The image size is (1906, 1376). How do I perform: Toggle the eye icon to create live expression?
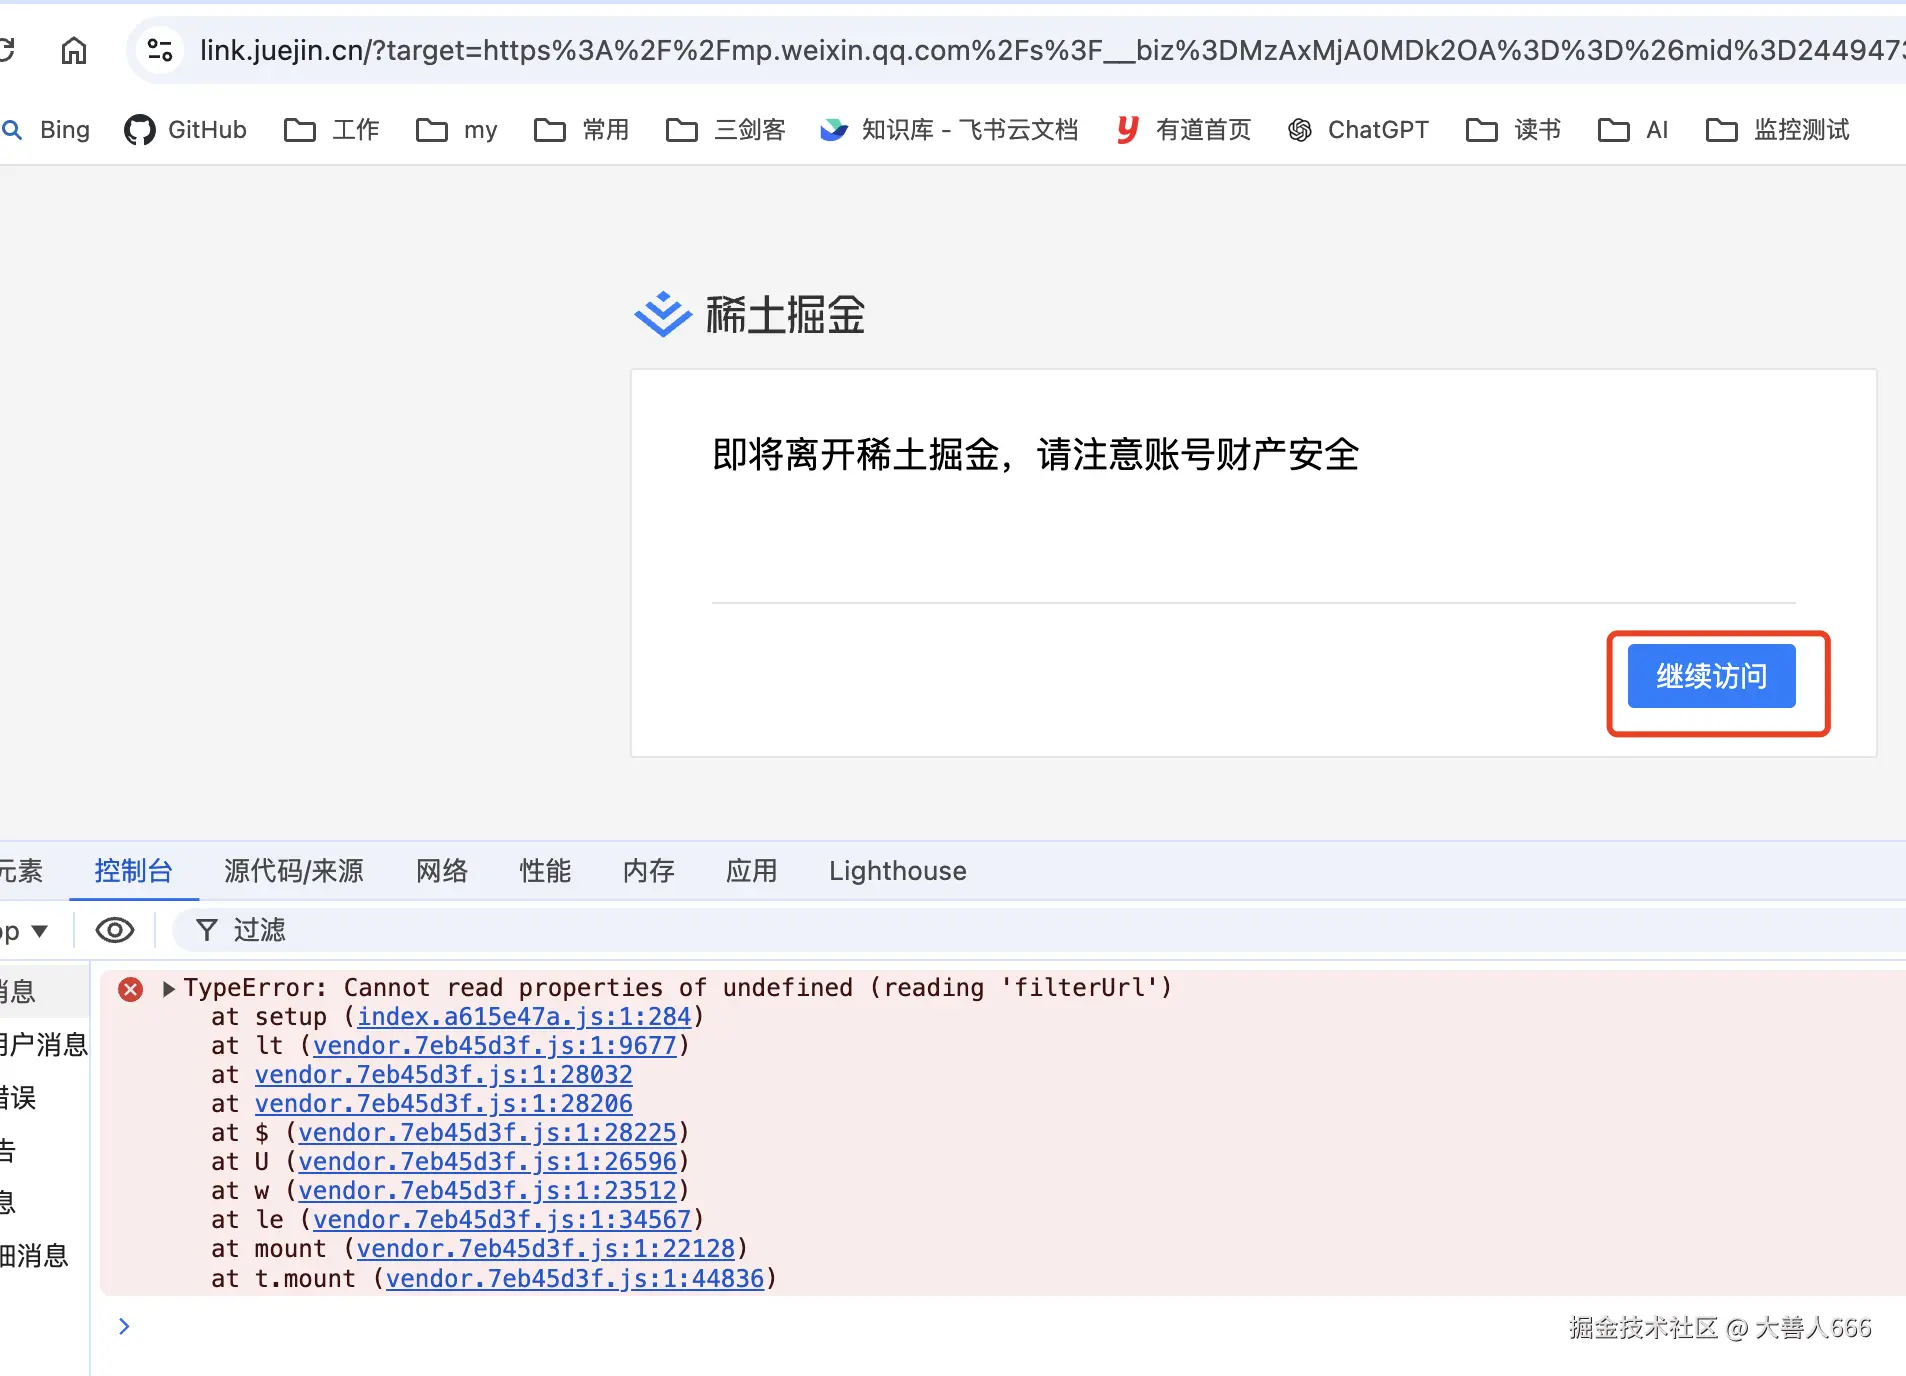pos(114,930)
